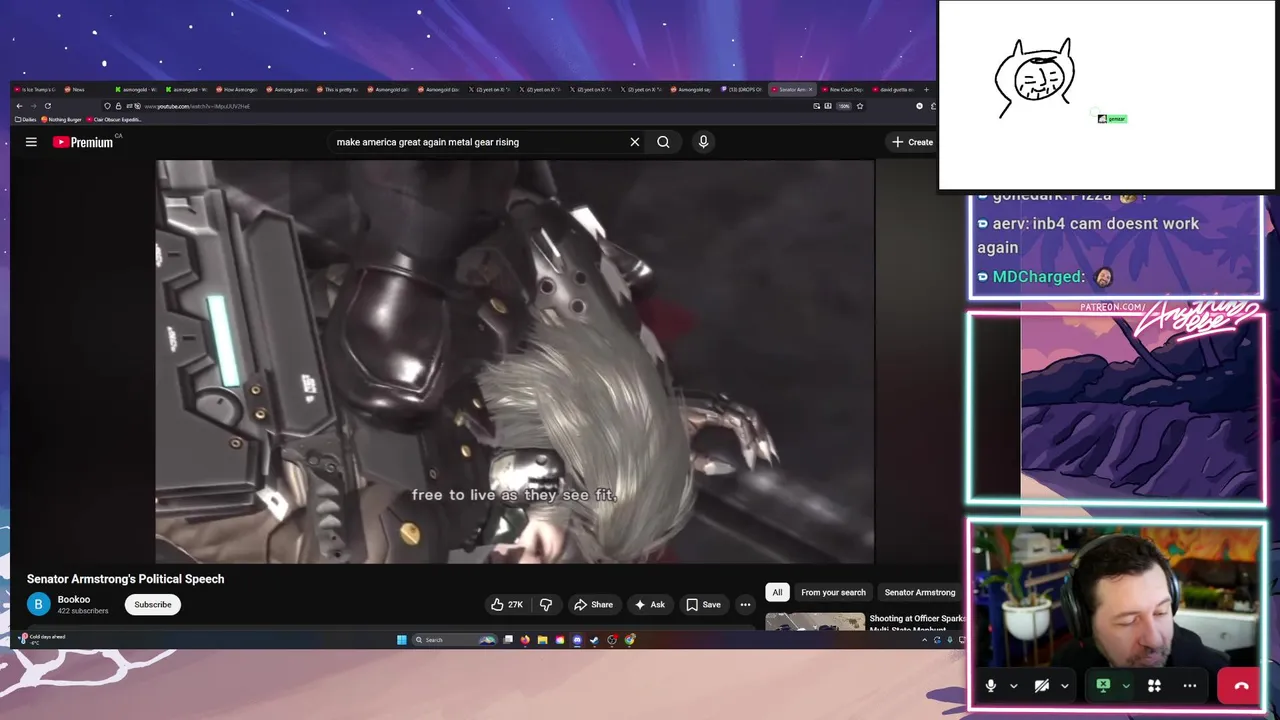Open the Create button in YouTube

click(x=912, y=142)
